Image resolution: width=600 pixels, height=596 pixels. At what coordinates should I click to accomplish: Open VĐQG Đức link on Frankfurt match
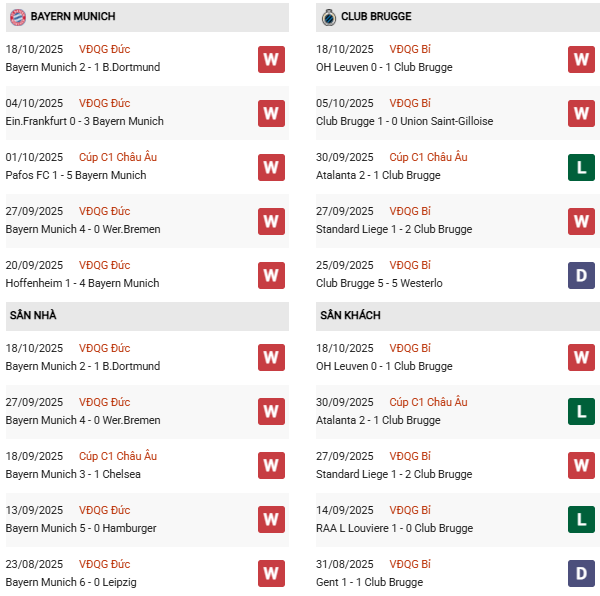pyautogui.click(x=104, y=103)
